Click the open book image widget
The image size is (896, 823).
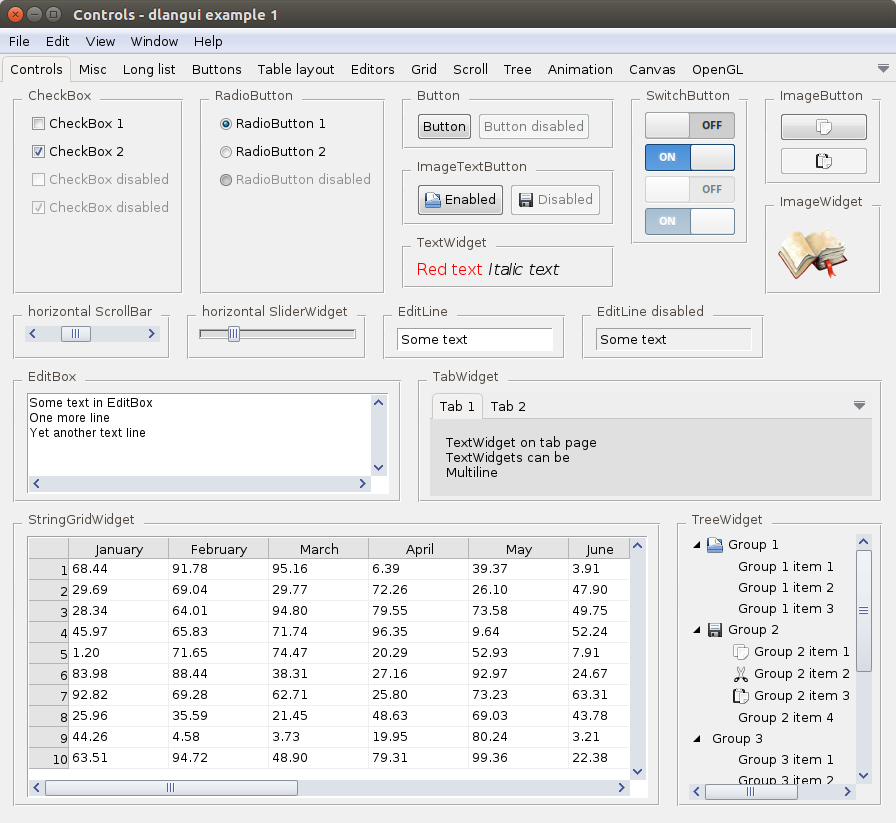(812, 254)
